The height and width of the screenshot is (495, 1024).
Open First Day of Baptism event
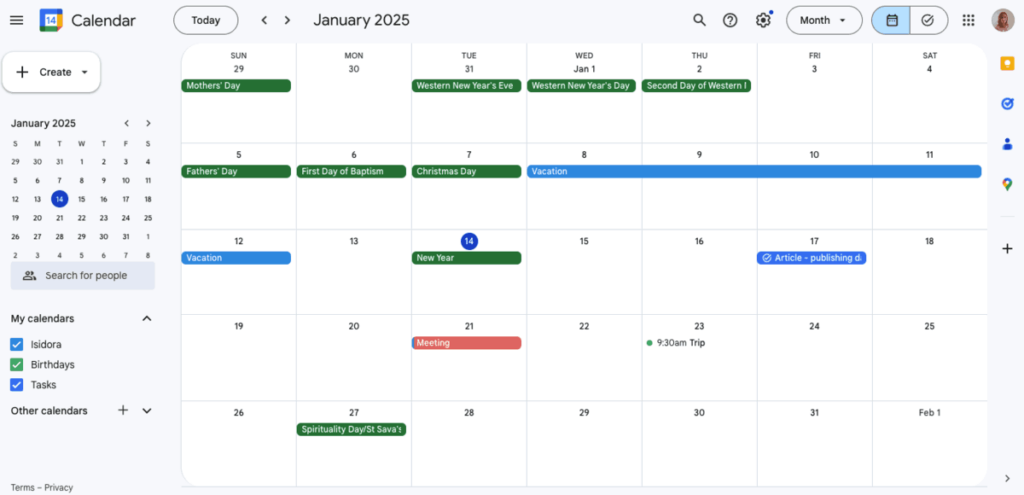351,171
